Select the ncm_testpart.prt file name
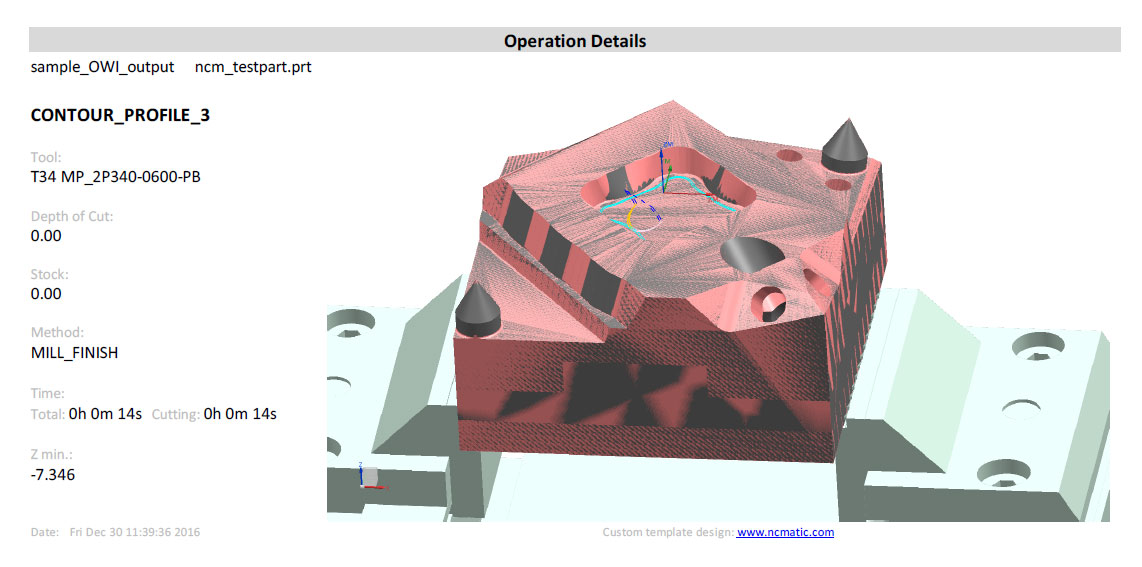The height and width of the screenshot is (567, 1142). tap(253, 67)
